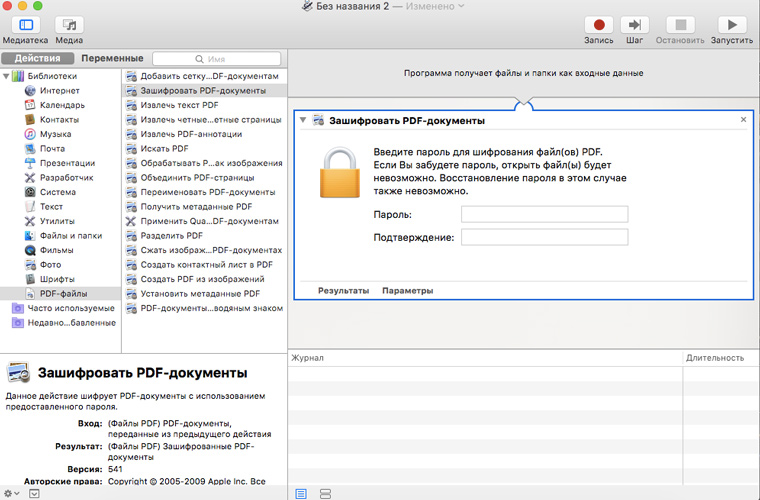Select the Фильмы category
The height and width of the screenshot is (500, 760).
[x=56, y=250]
